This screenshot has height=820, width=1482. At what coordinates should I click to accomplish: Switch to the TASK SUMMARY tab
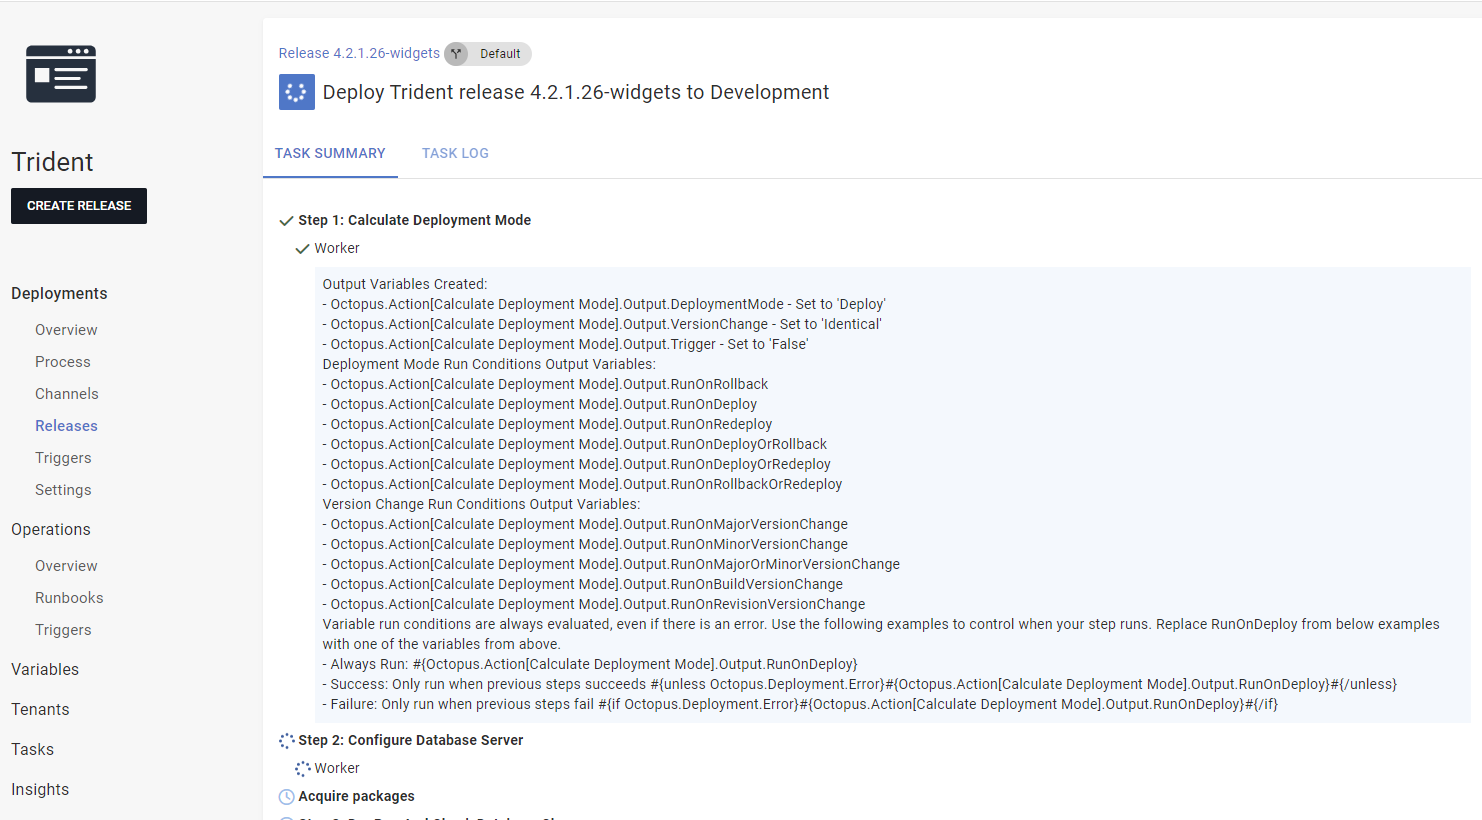(x=330, y=153)
